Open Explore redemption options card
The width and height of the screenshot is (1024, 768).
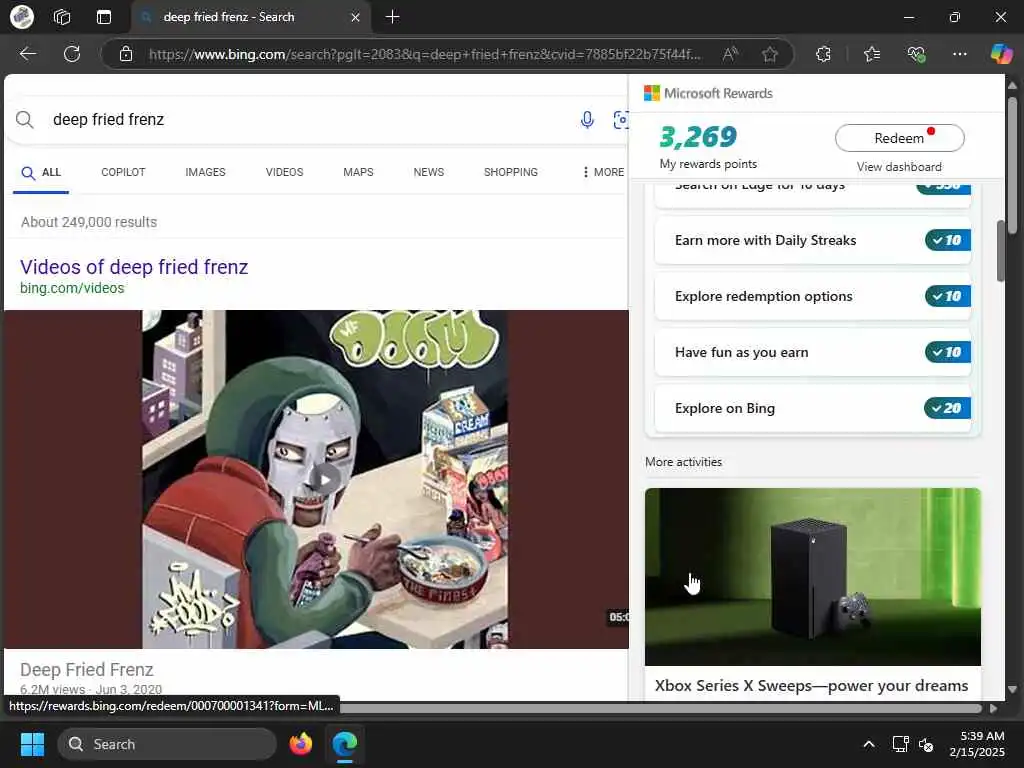812,296
